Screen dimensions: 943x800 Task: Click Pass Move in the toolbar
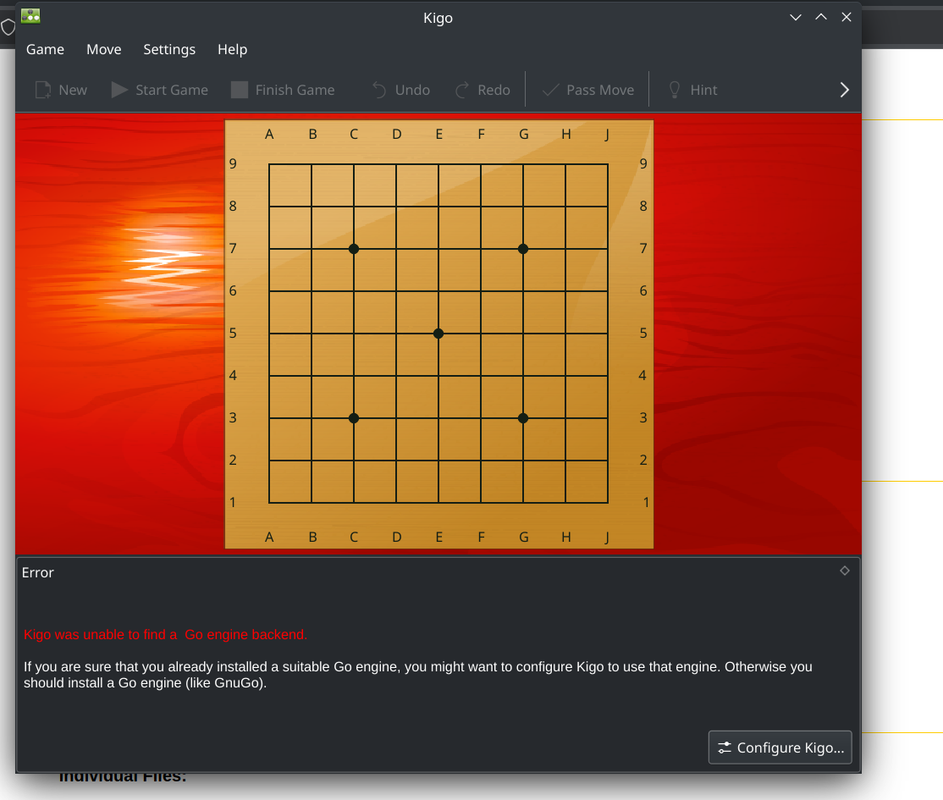click(x=588, y=90)
